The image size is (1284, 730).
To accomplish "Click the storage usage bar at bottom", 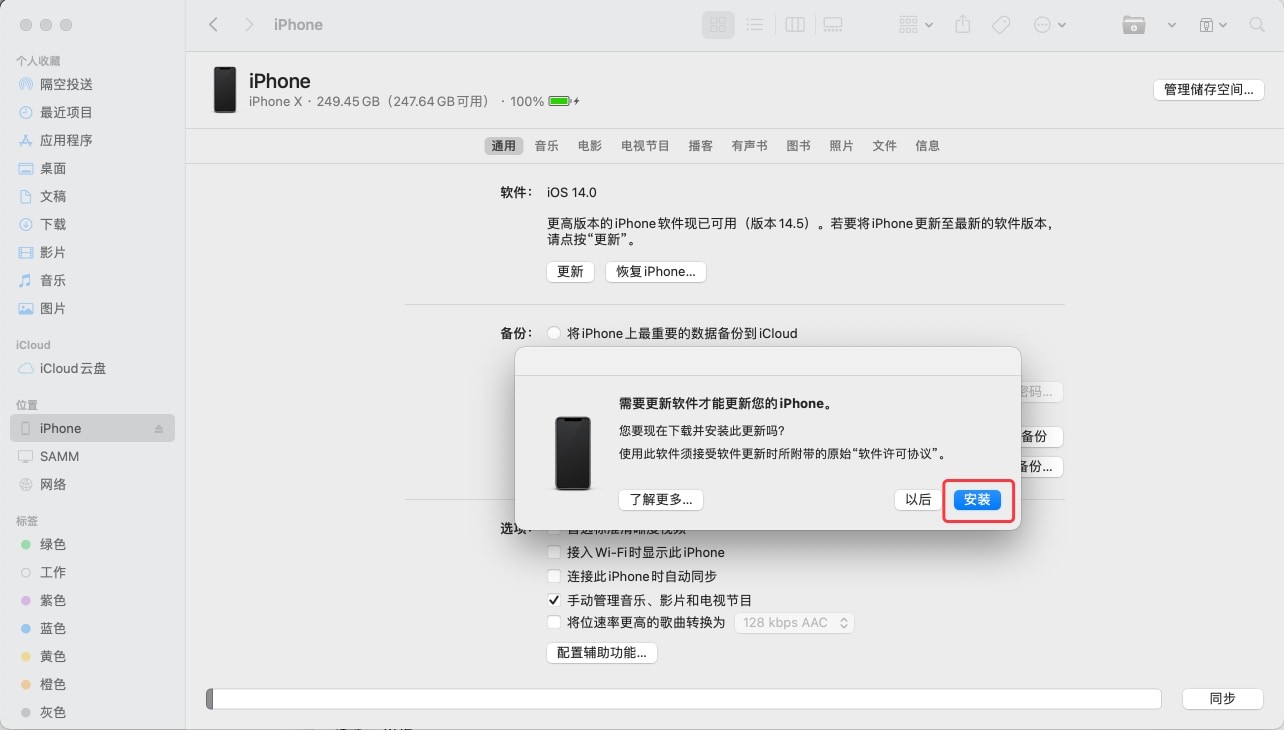I will (x=684, y=699).
